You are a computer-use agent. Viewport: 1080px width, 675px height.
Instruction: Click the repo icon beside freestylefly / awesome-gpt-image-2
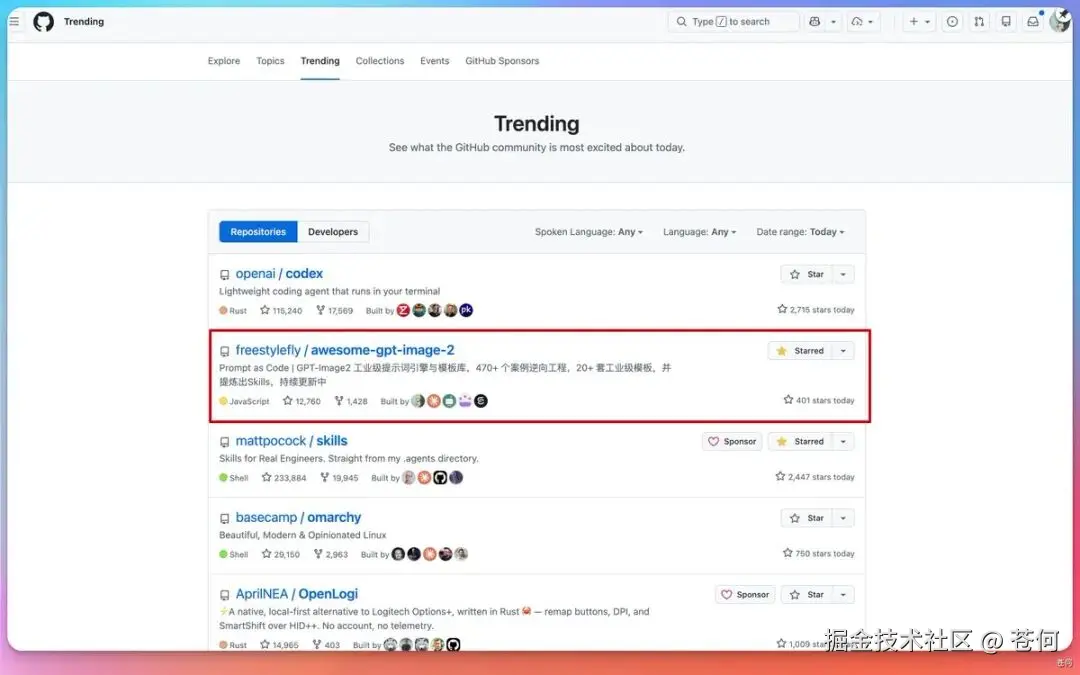point(225,351)
